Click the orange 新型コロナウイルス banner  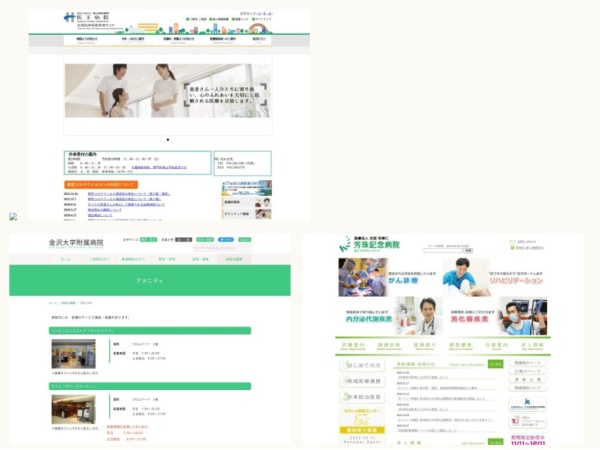point(101,184)
